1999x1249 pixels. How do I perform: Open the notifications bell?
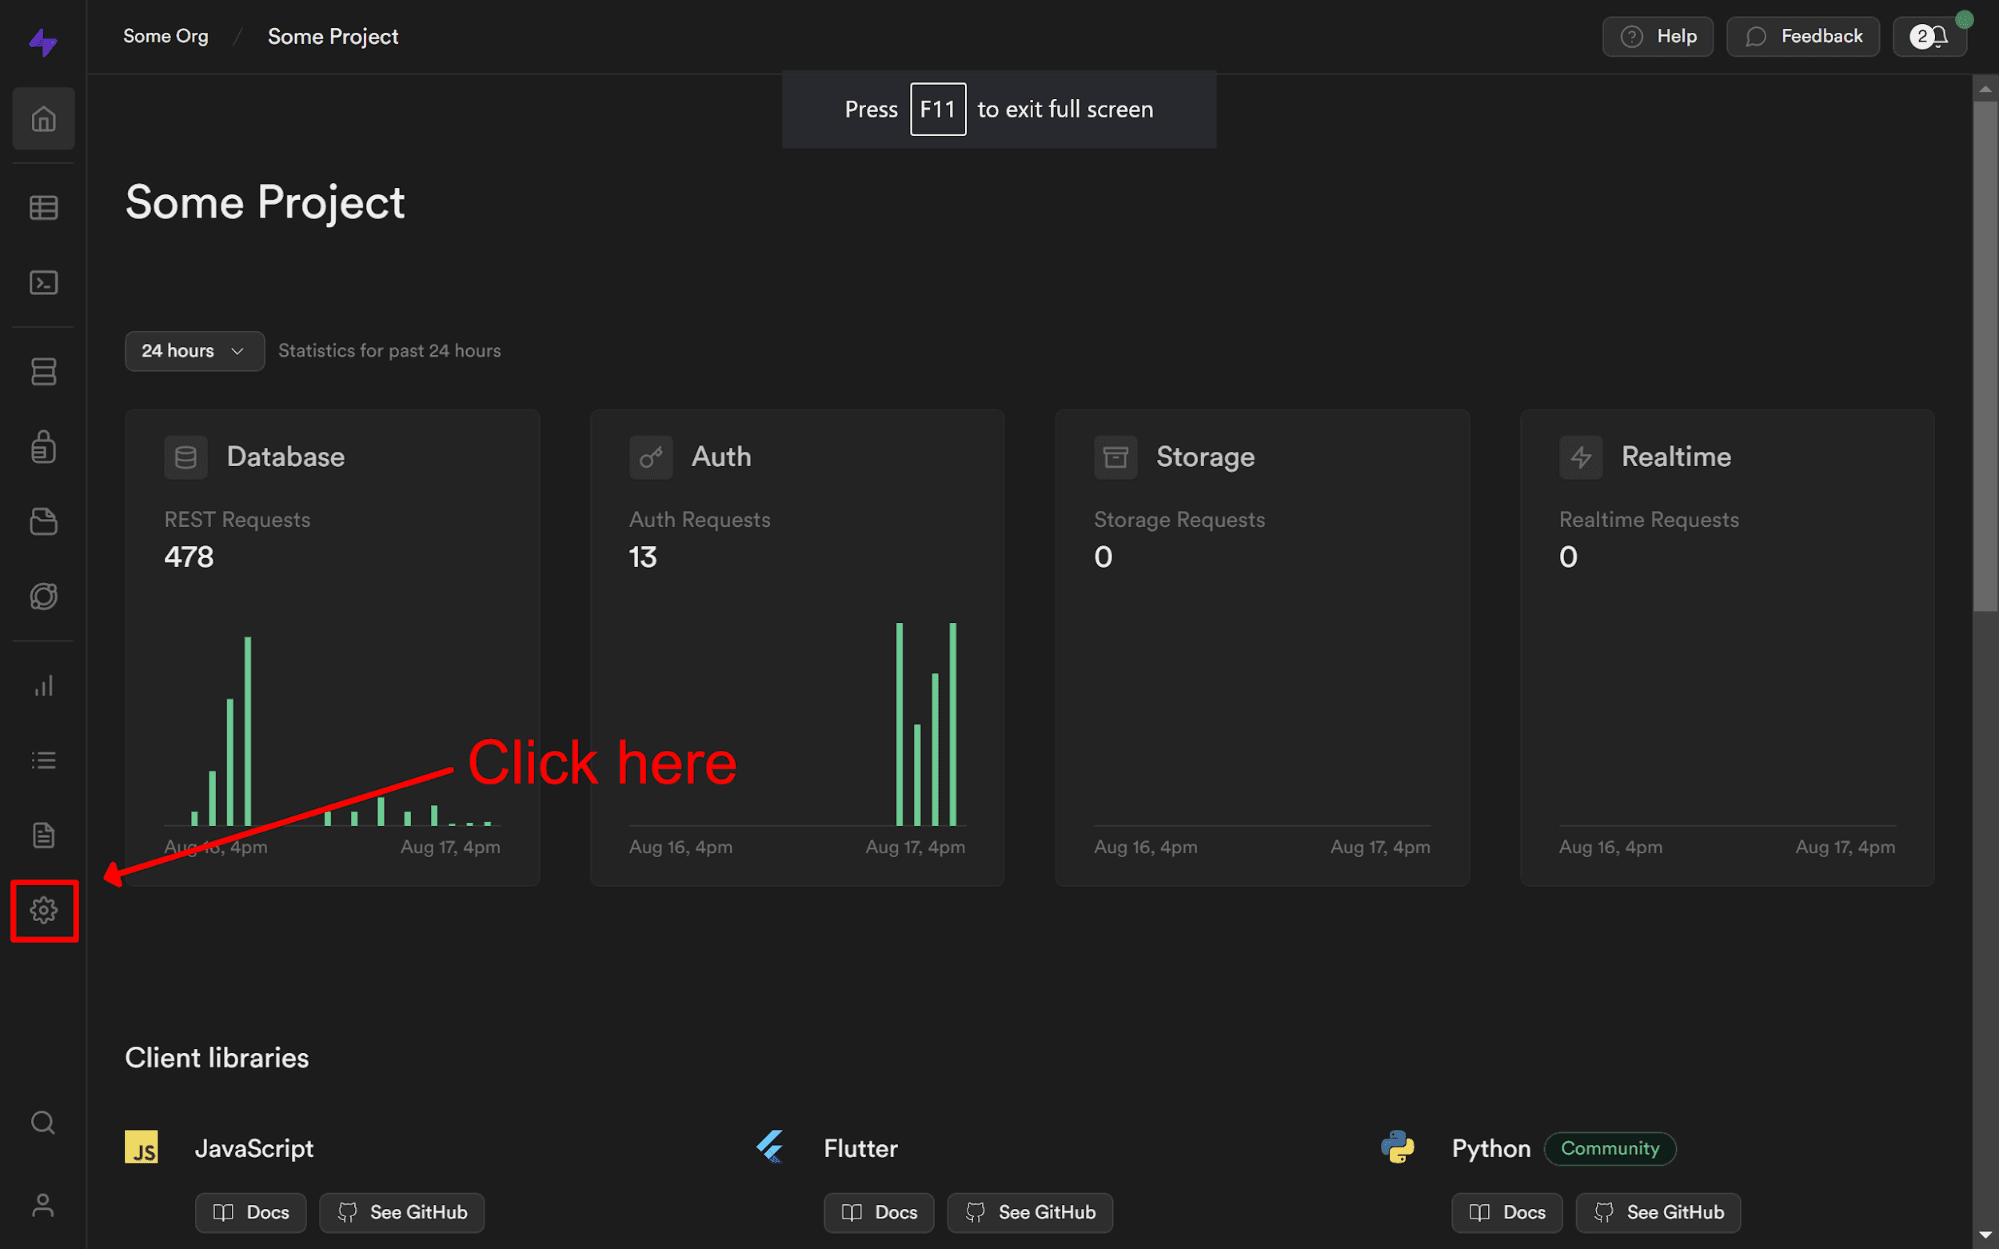click(1929, 36)
